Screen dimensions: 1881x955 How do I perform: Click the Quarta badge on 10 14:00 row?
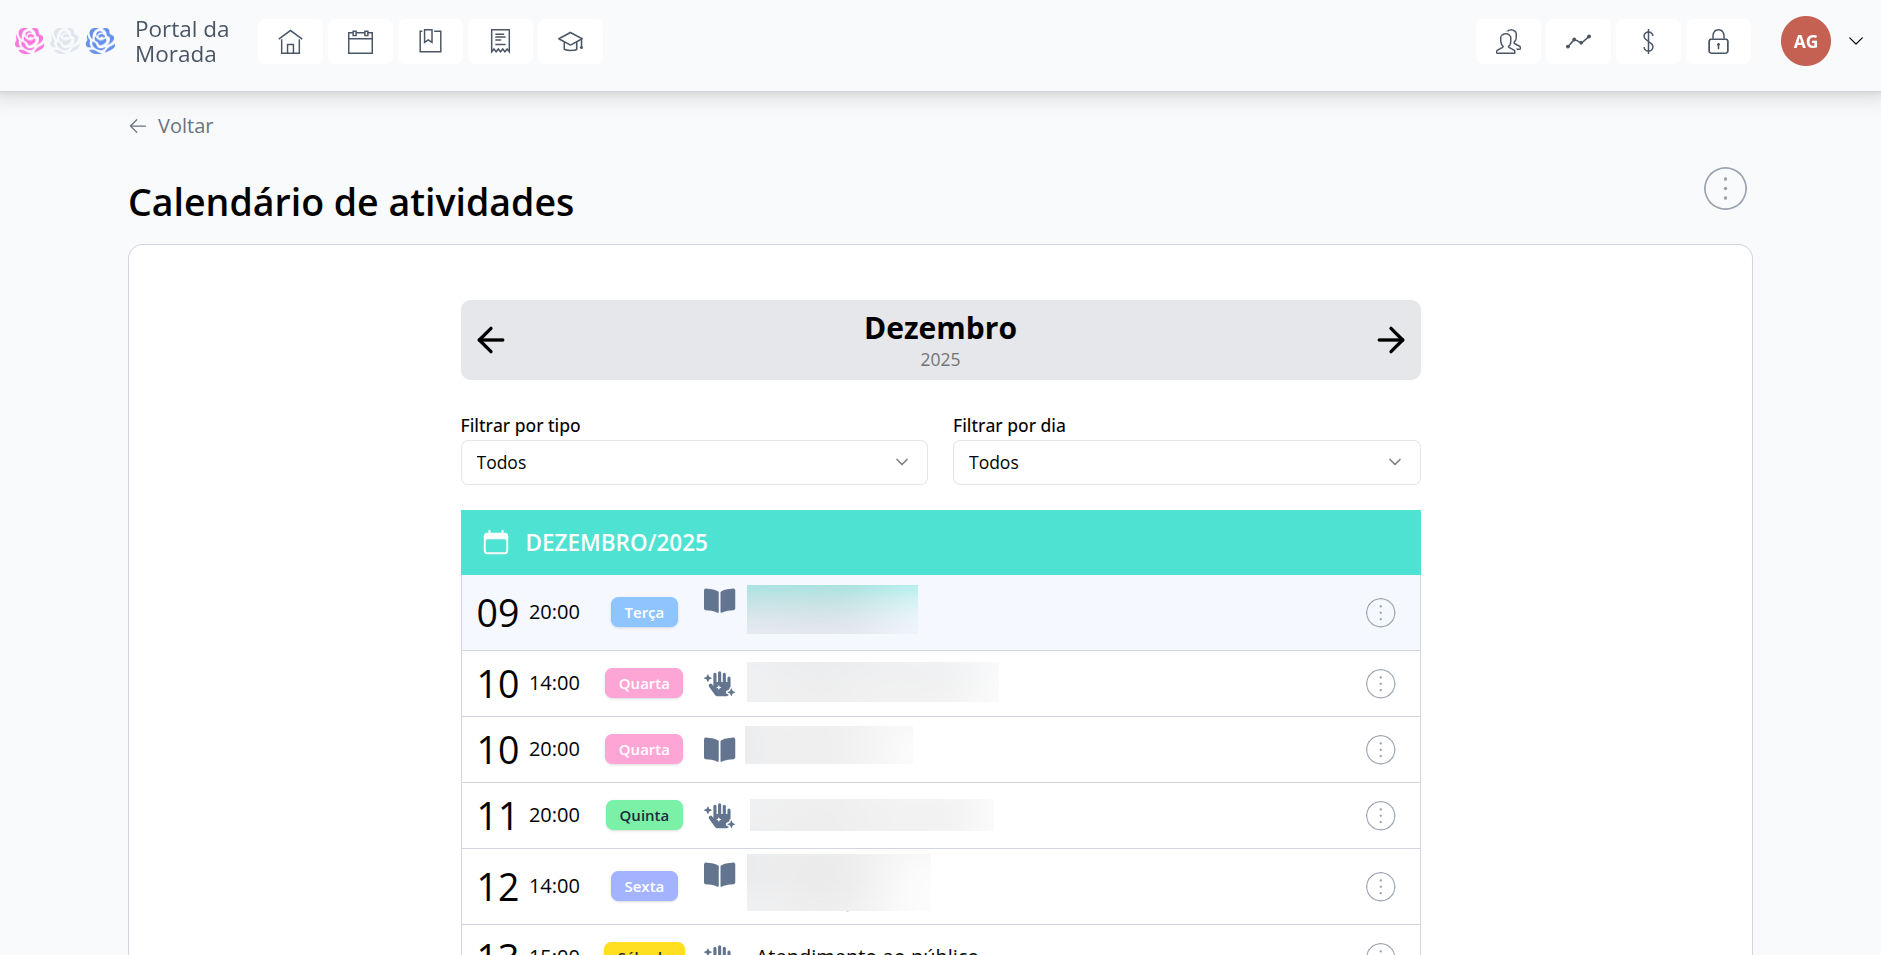(644, 683)
